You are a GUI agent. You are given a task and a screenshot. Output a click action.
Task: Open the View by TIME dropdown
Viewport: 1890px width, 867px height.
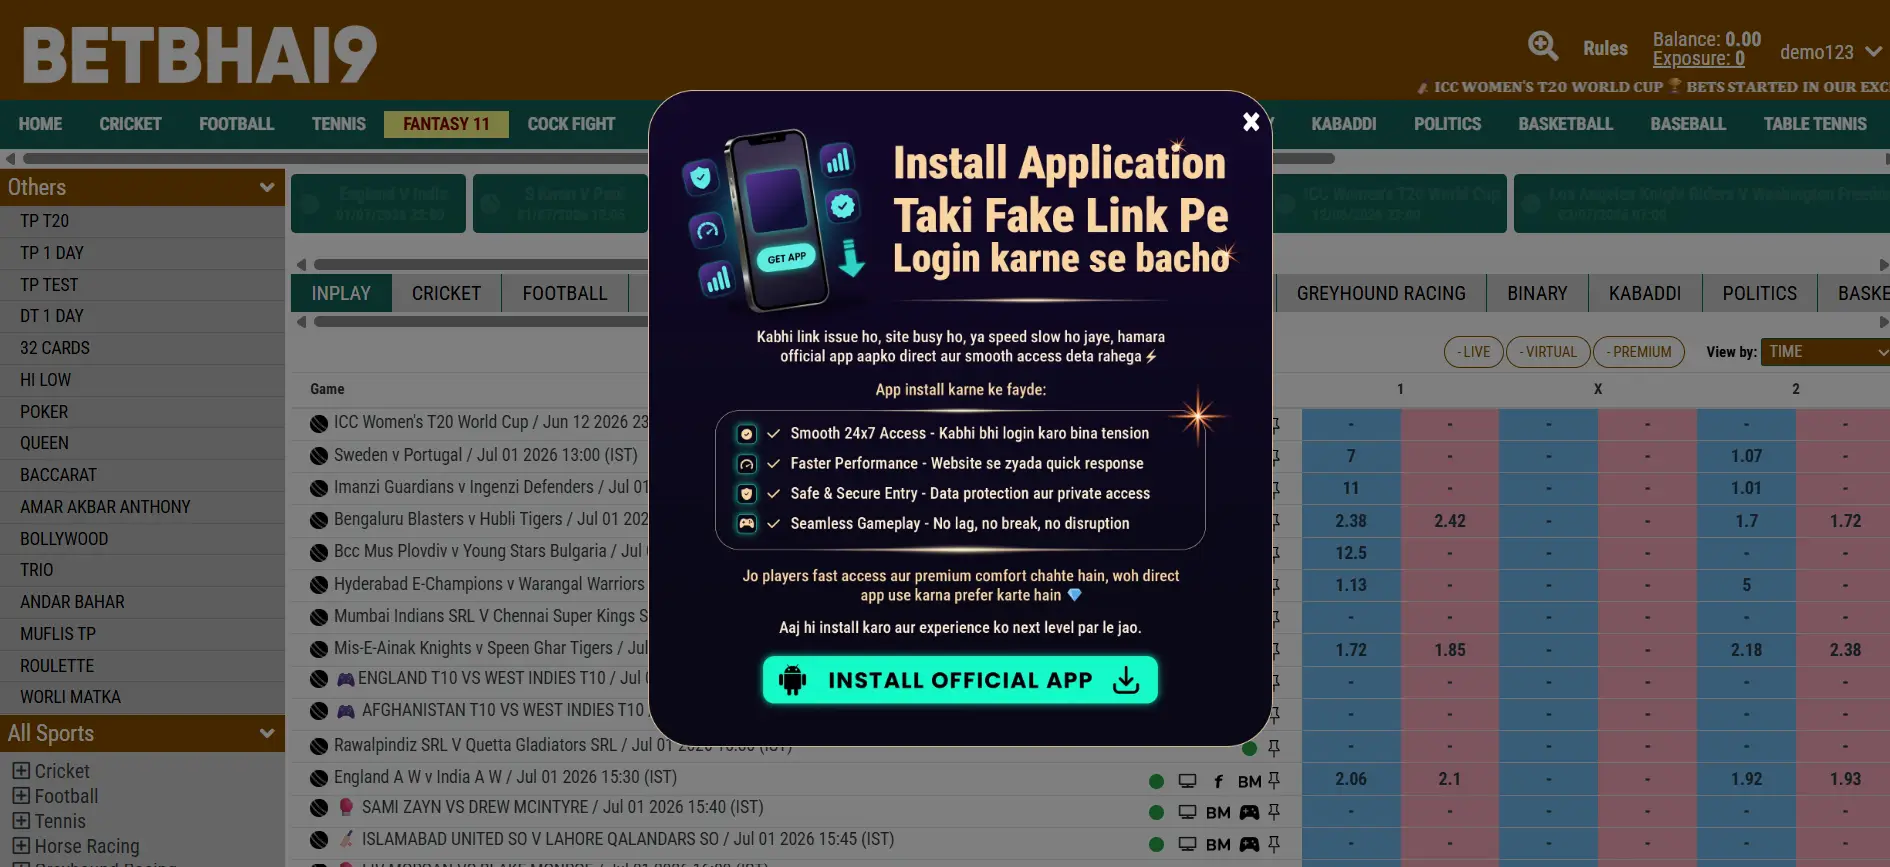point(1825,352)
